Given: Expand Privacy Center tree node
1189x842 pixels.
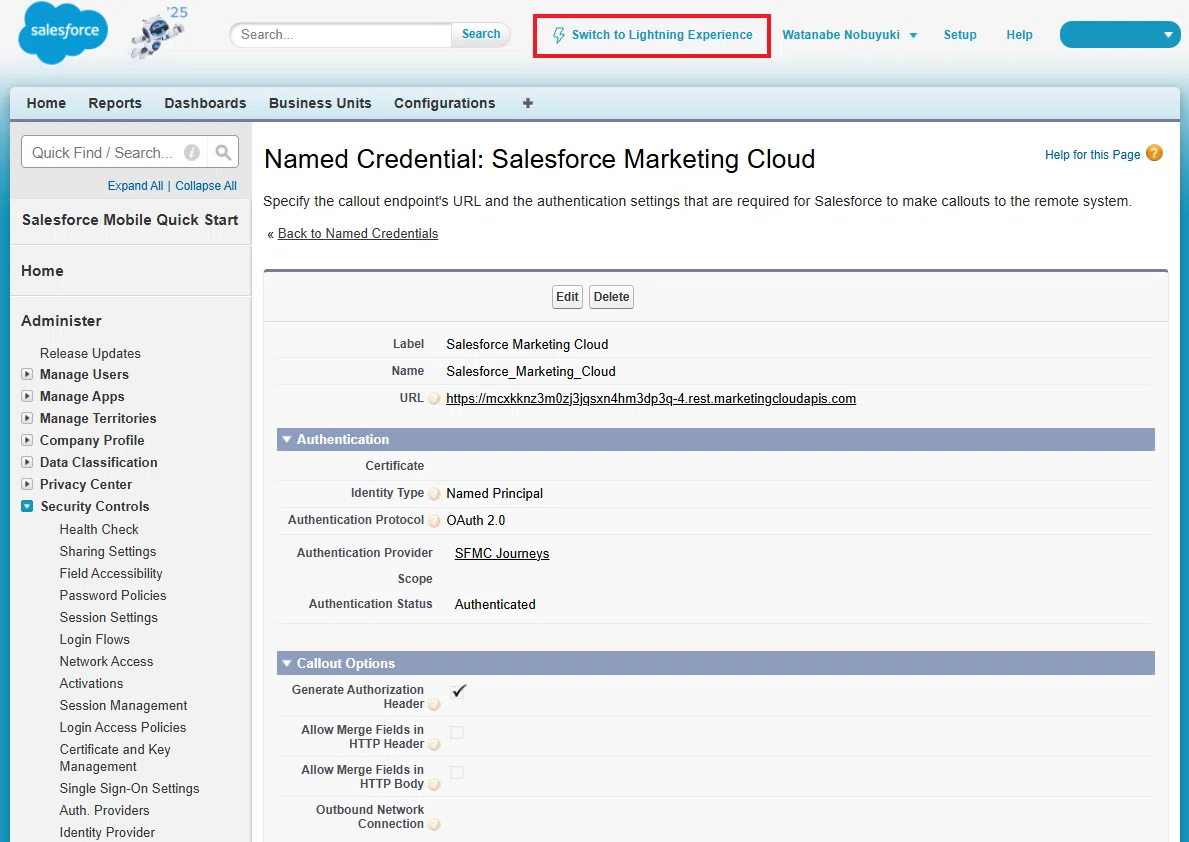Looking at the screenshot, I should [x=27, y=484].
